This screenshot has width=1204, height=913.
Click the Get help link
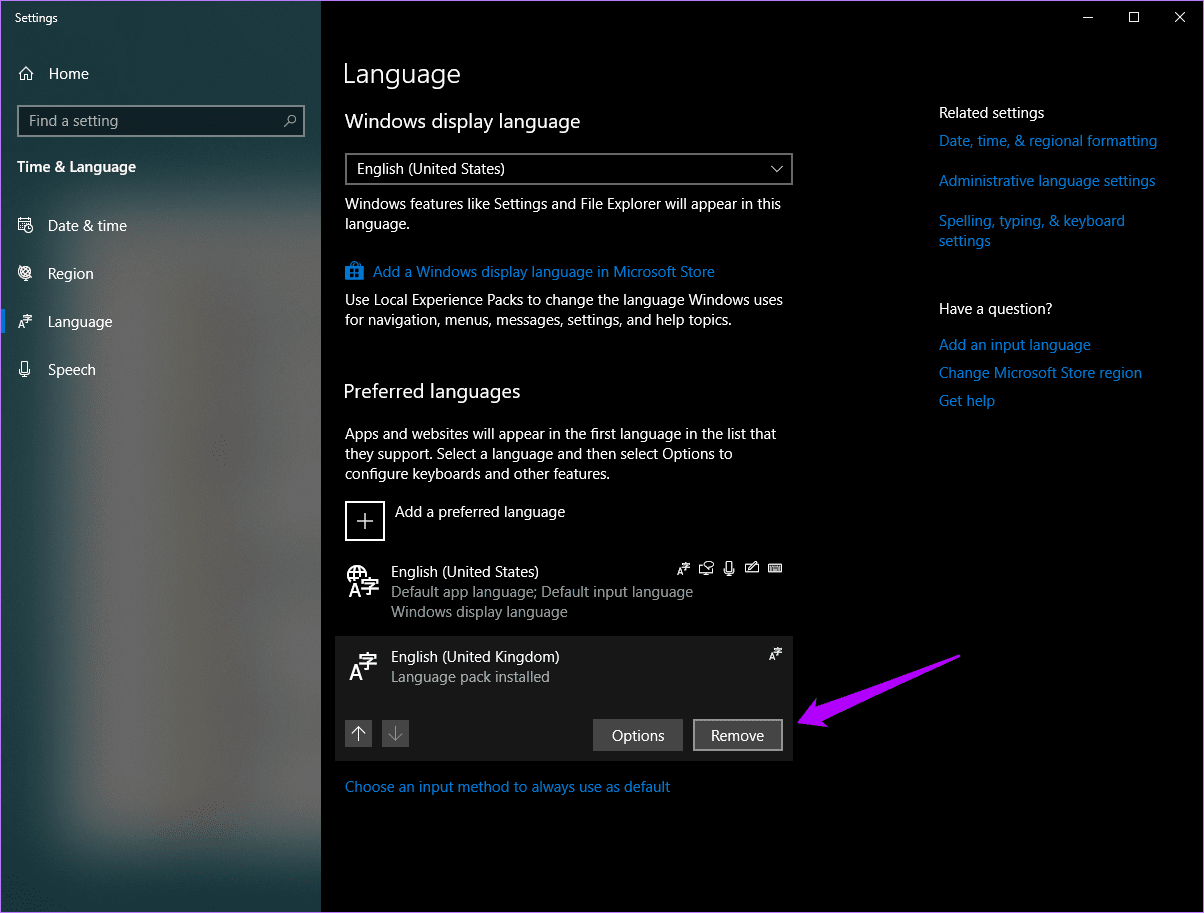point(967,401)
